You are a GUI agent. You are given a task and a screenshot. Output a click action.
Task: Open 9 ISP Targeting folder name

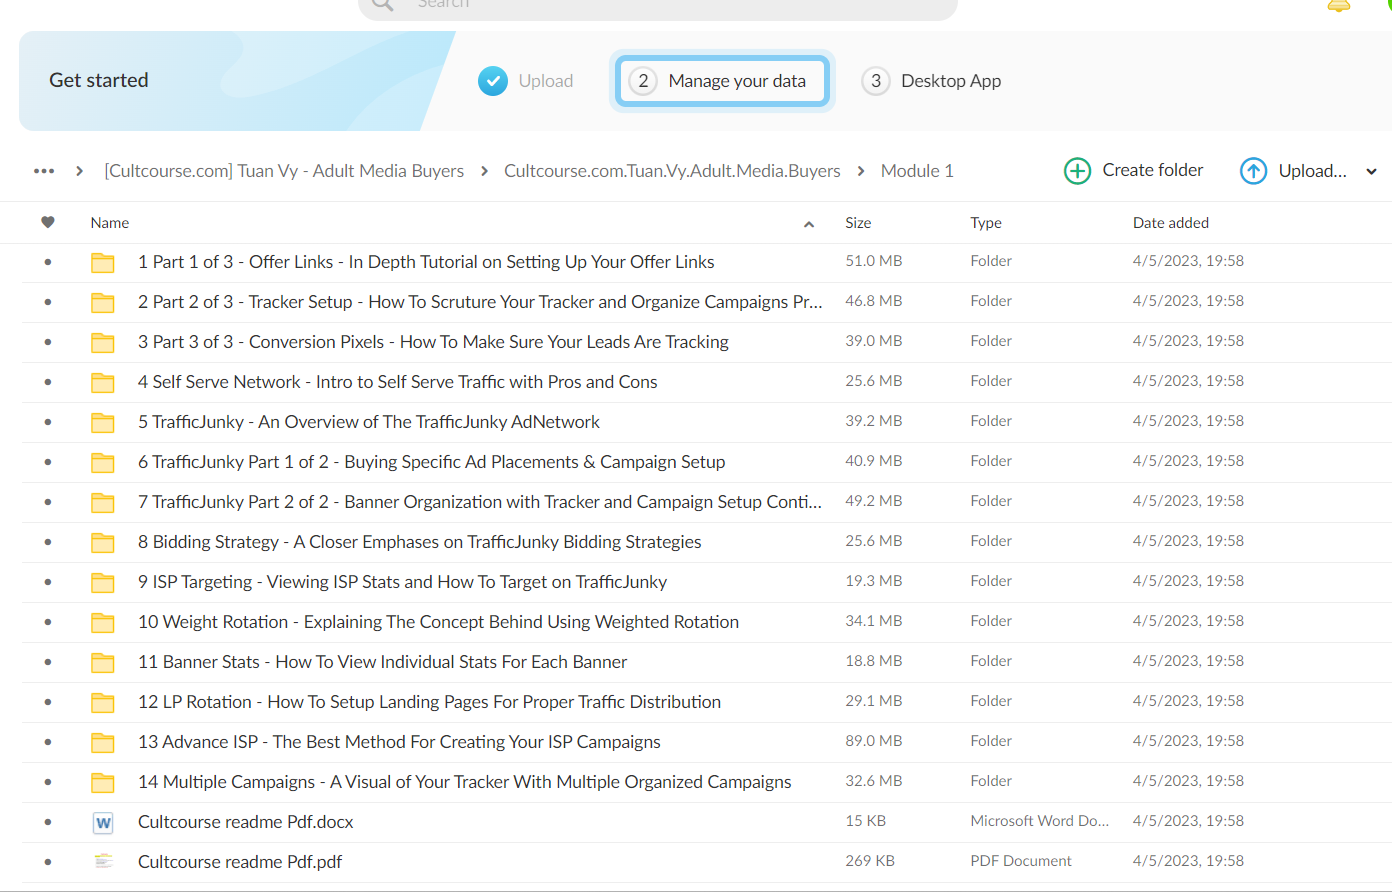(x=402, y=582)
